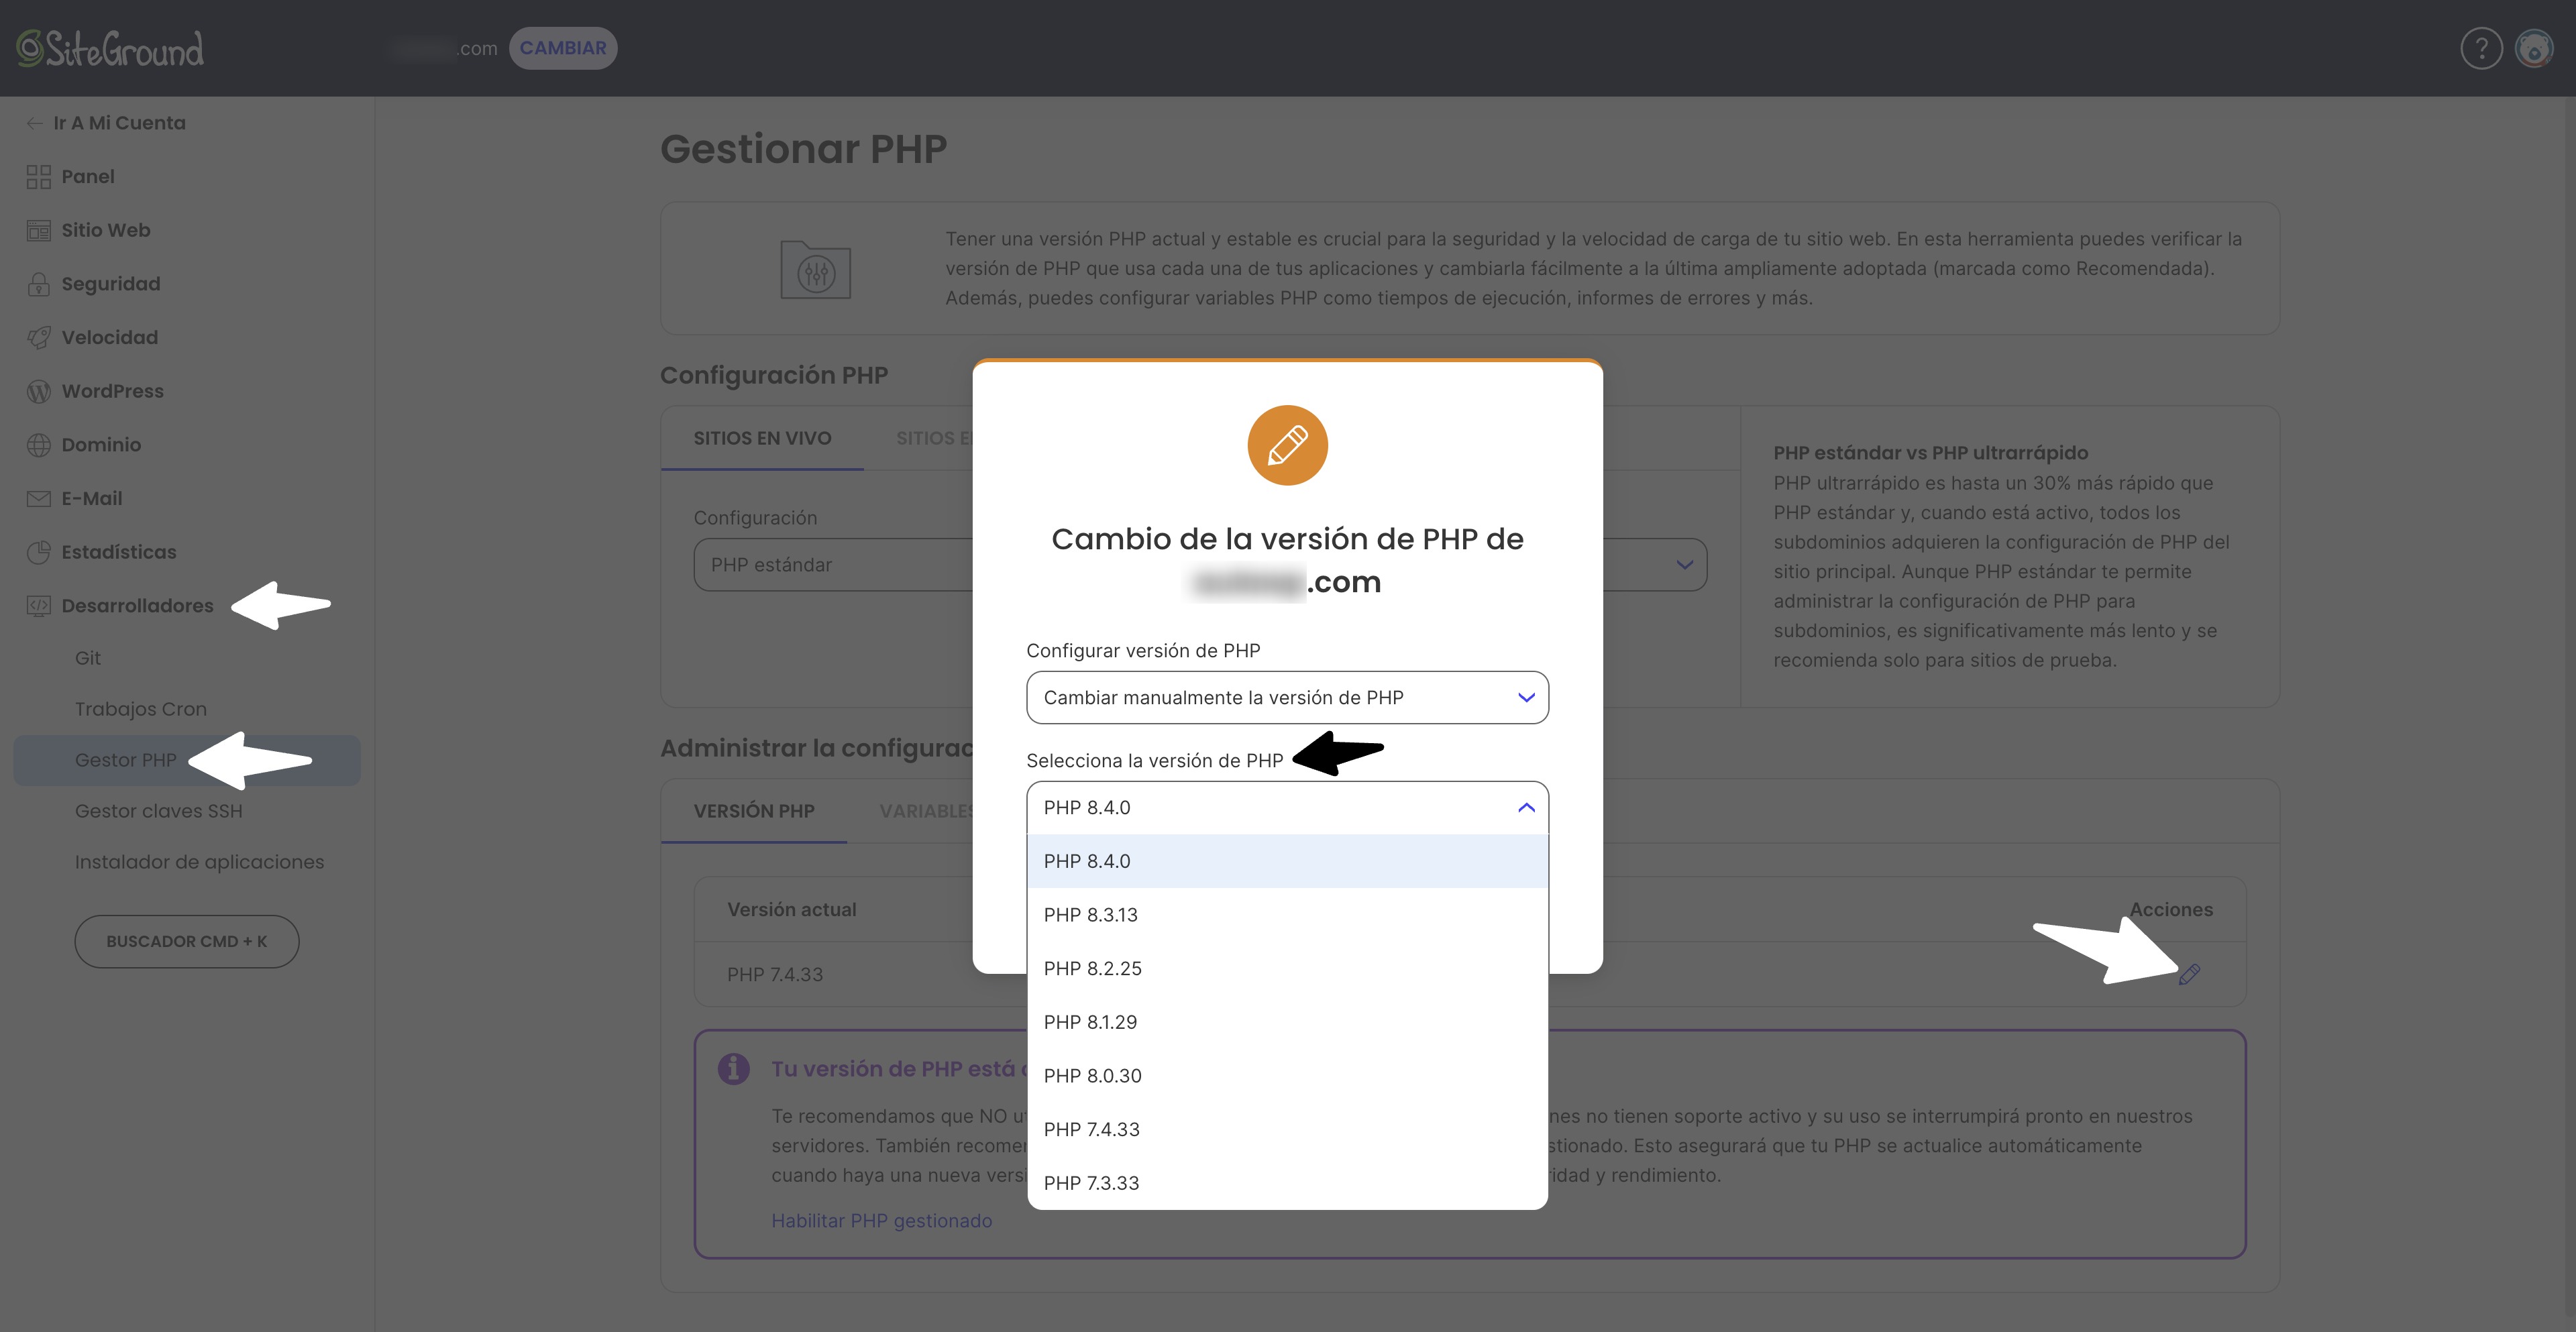
Task: Click the Acciones column header
Action: tap(2171, 910)
